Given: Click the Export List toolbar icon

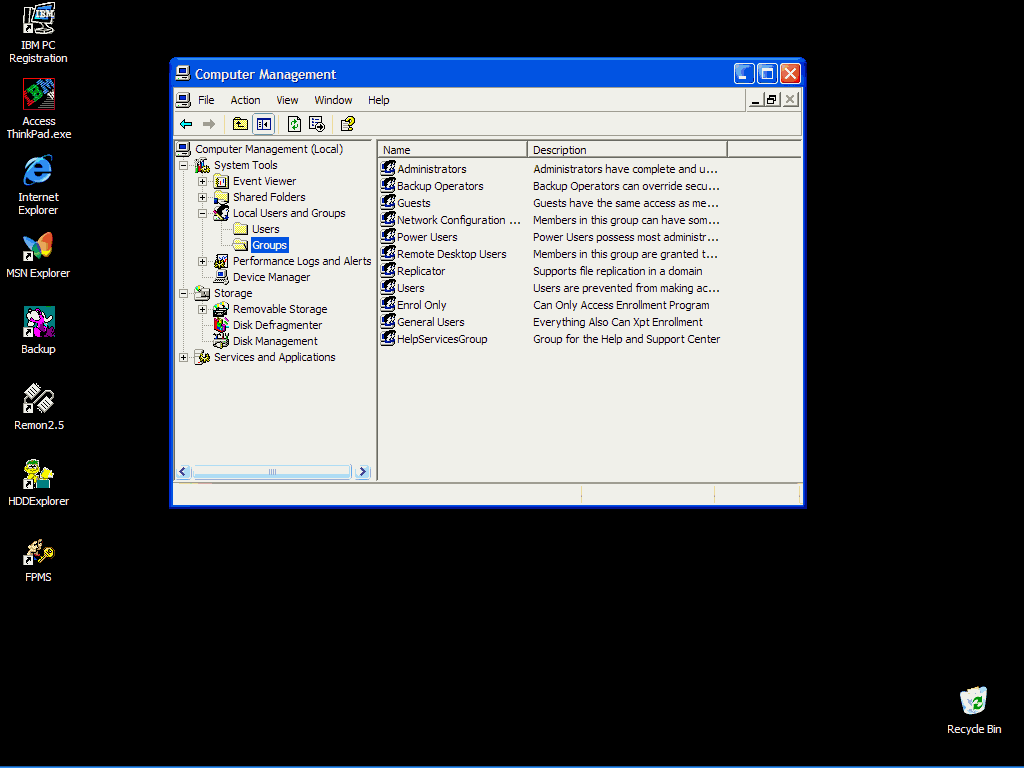Looking at the screenshot, I should 317,123.
